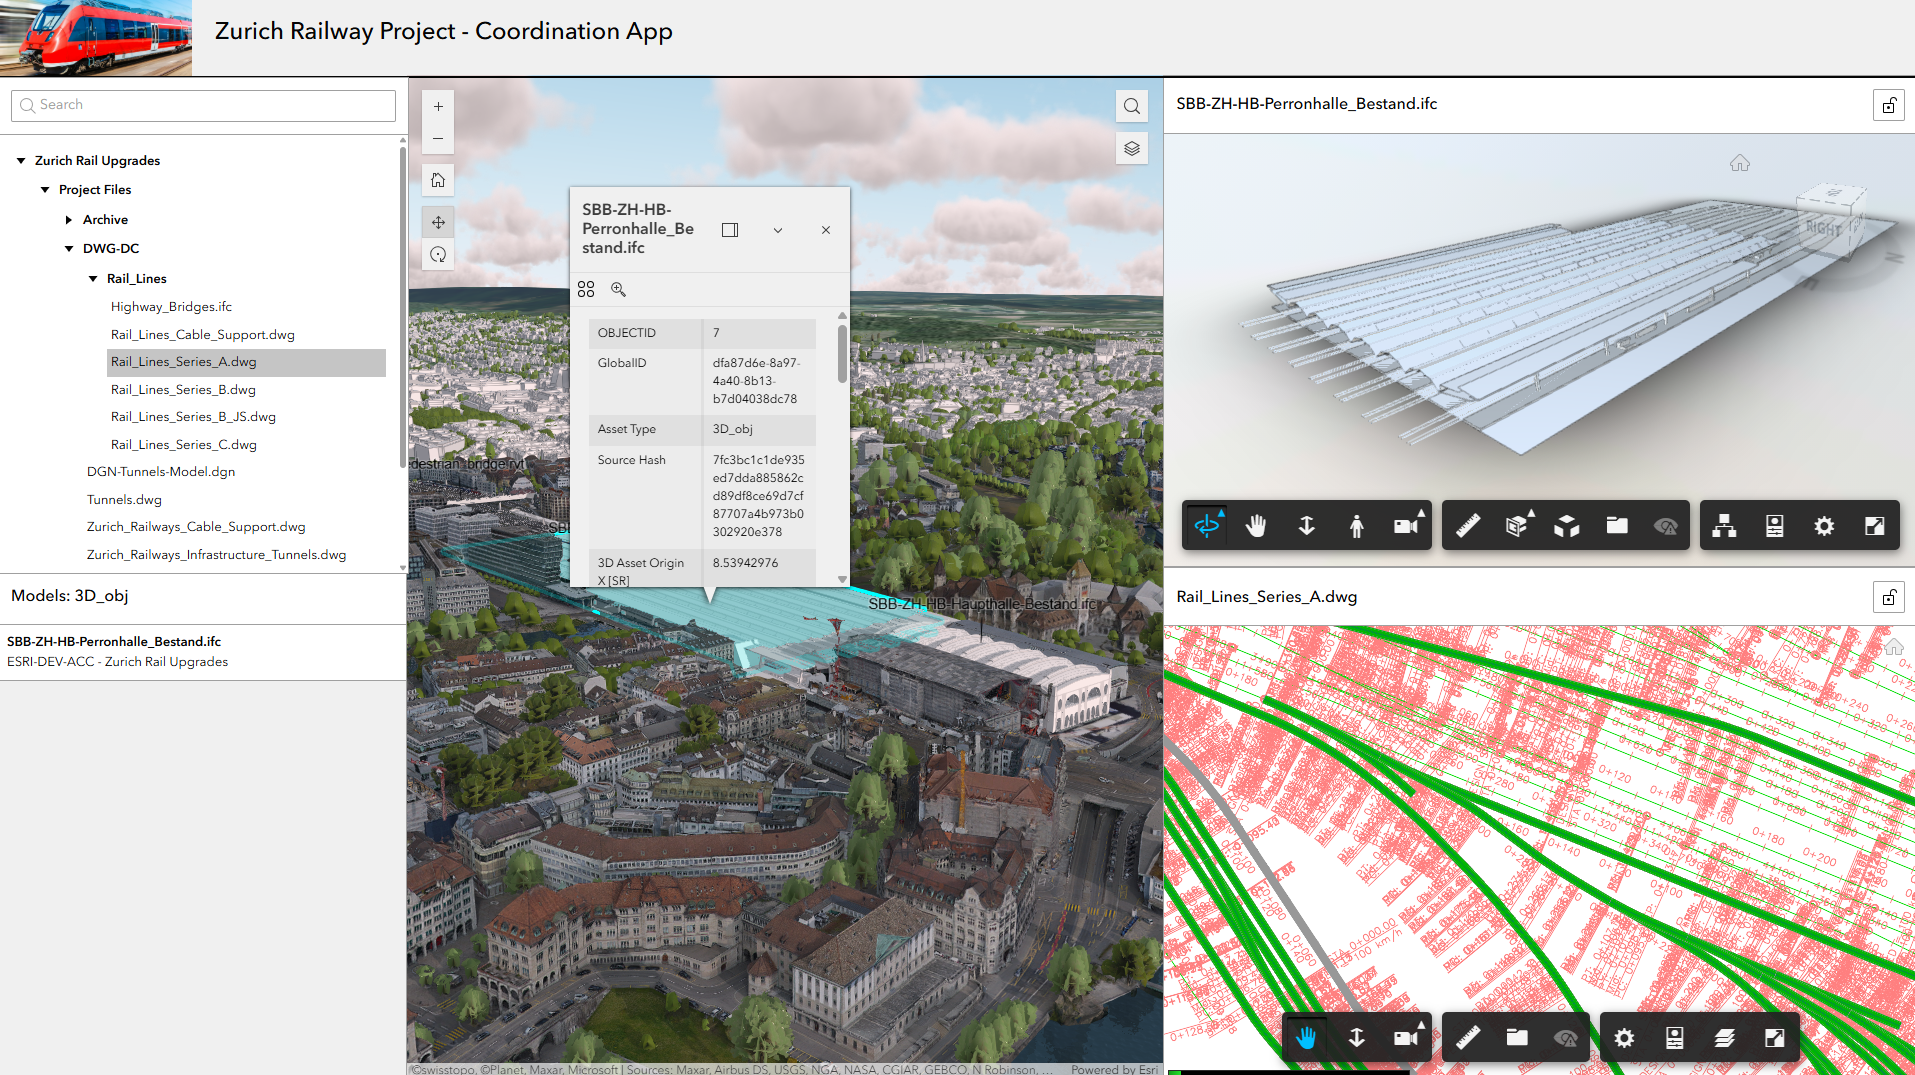Open the popup options chevron menu
This screenshot has height=1075, width=1915.
778,229
